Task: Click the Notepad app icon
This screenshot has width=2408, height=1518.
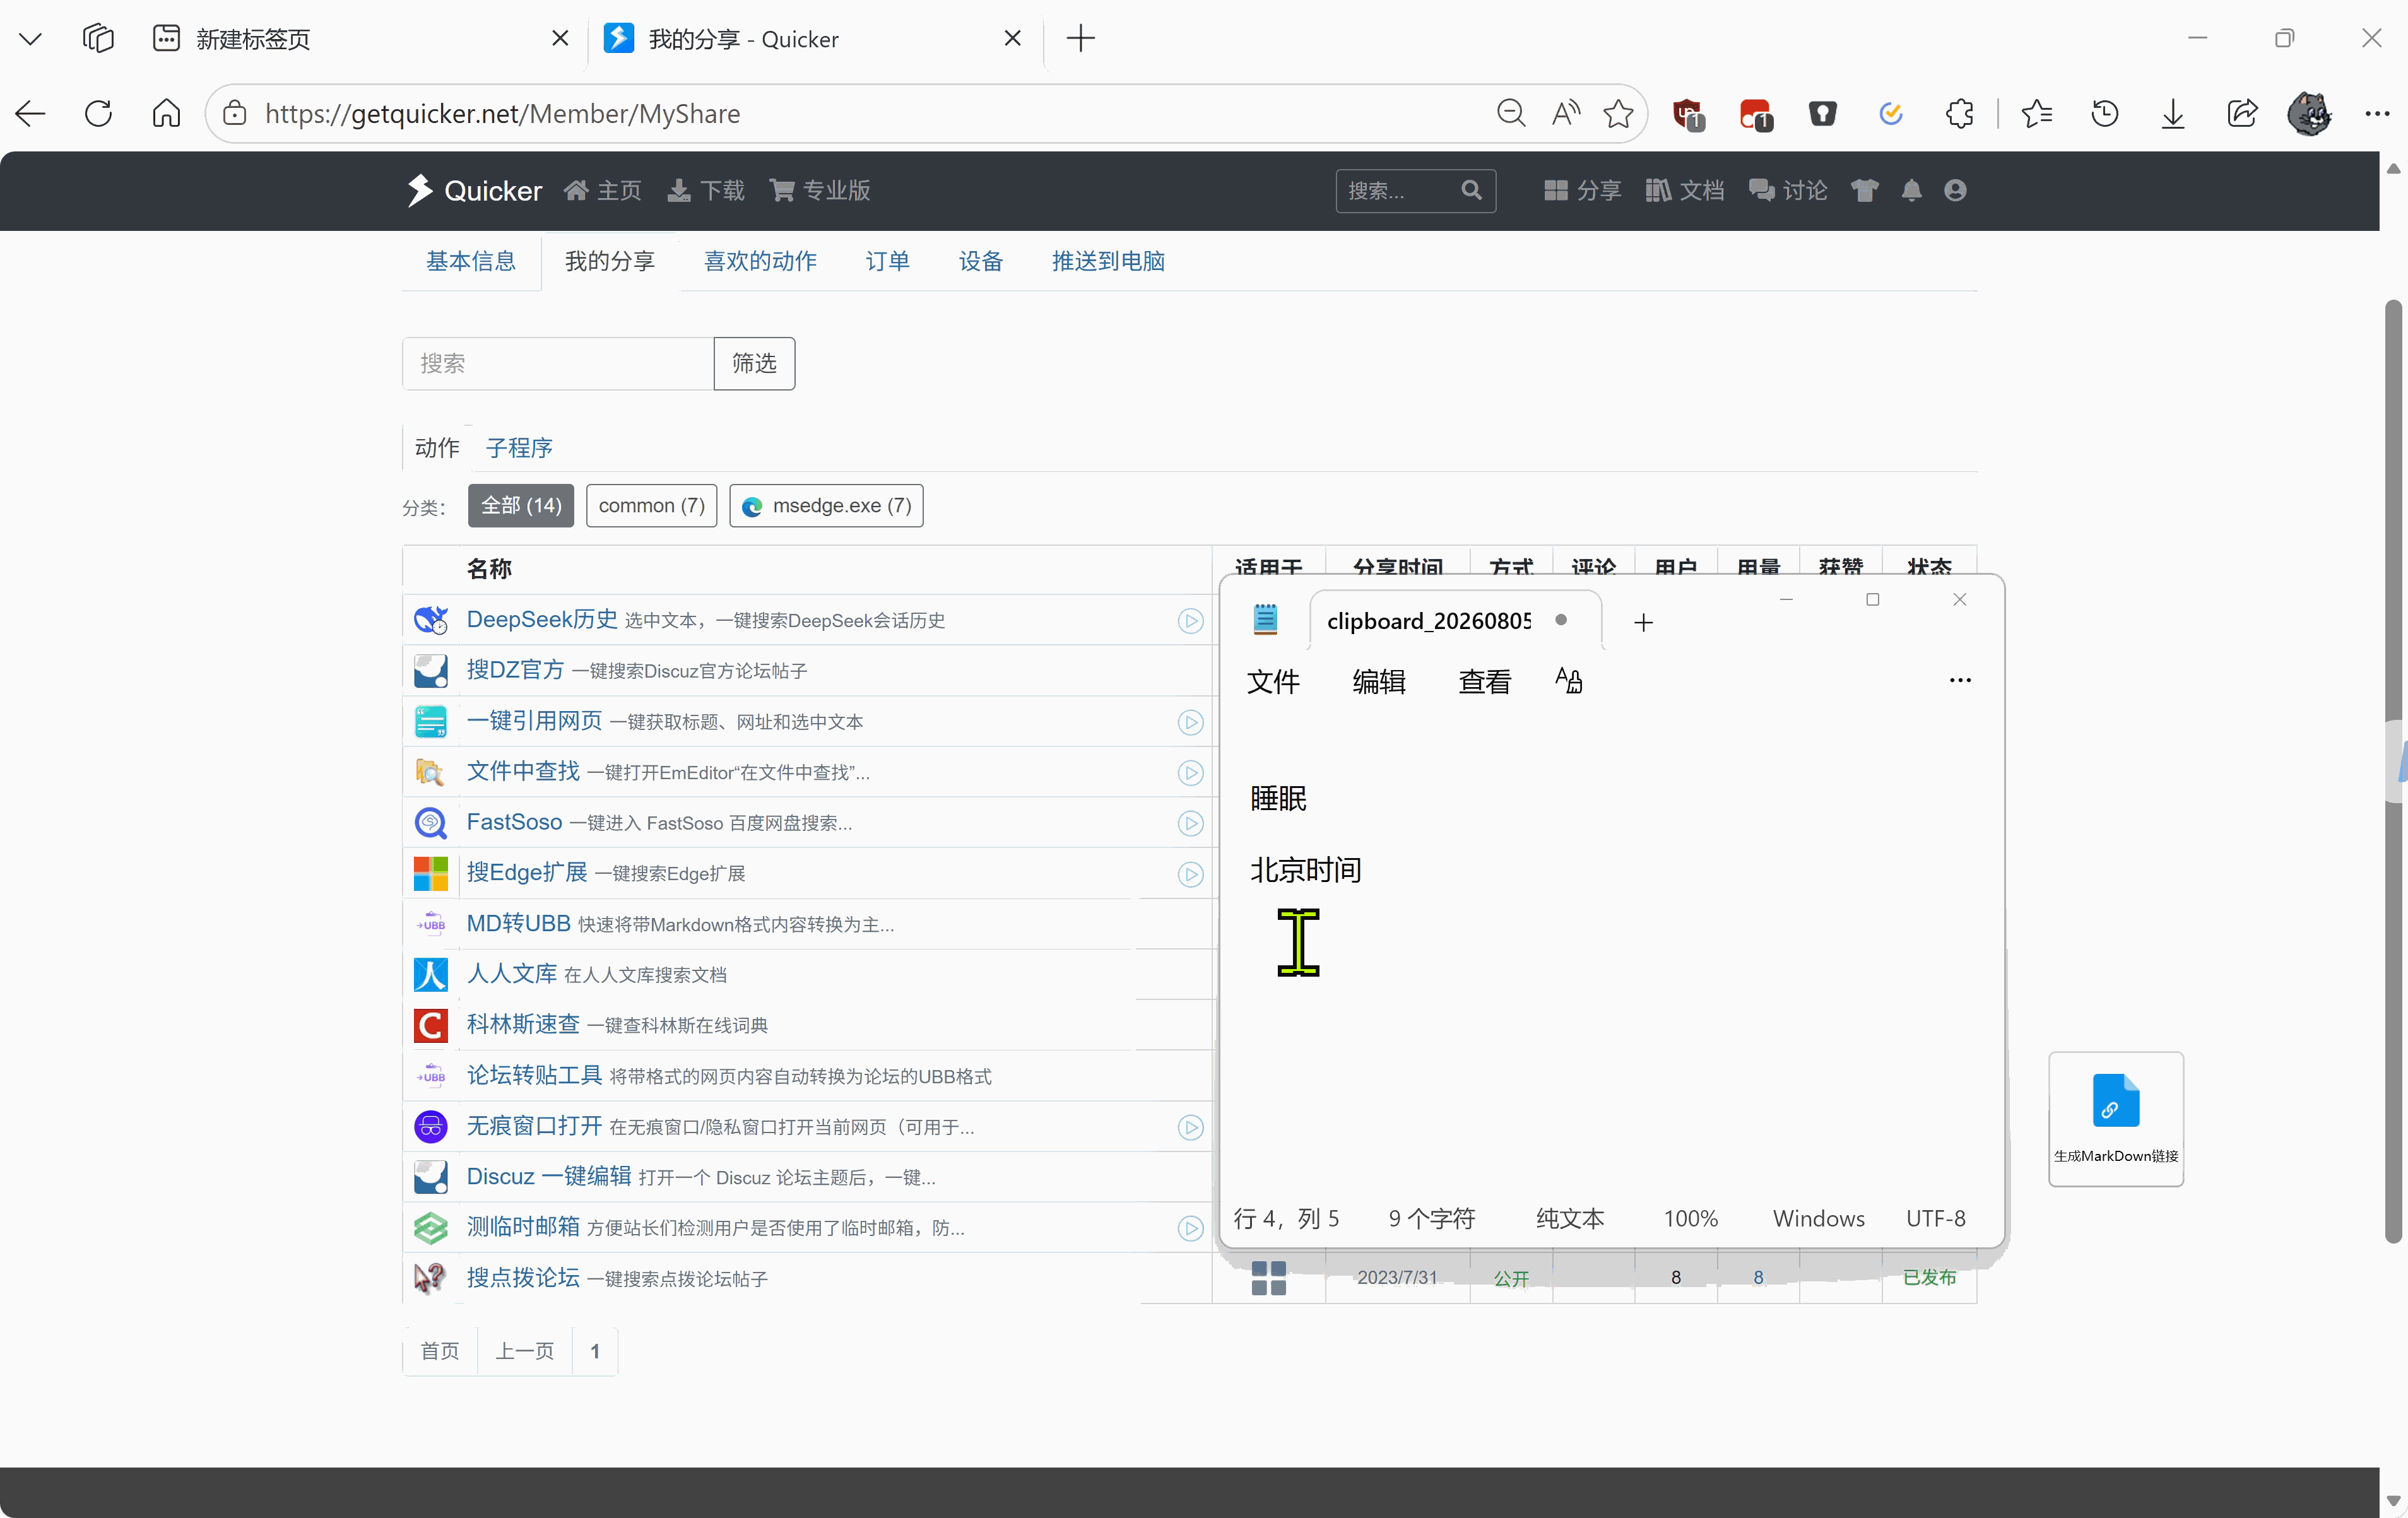Action: [1265, 620]
